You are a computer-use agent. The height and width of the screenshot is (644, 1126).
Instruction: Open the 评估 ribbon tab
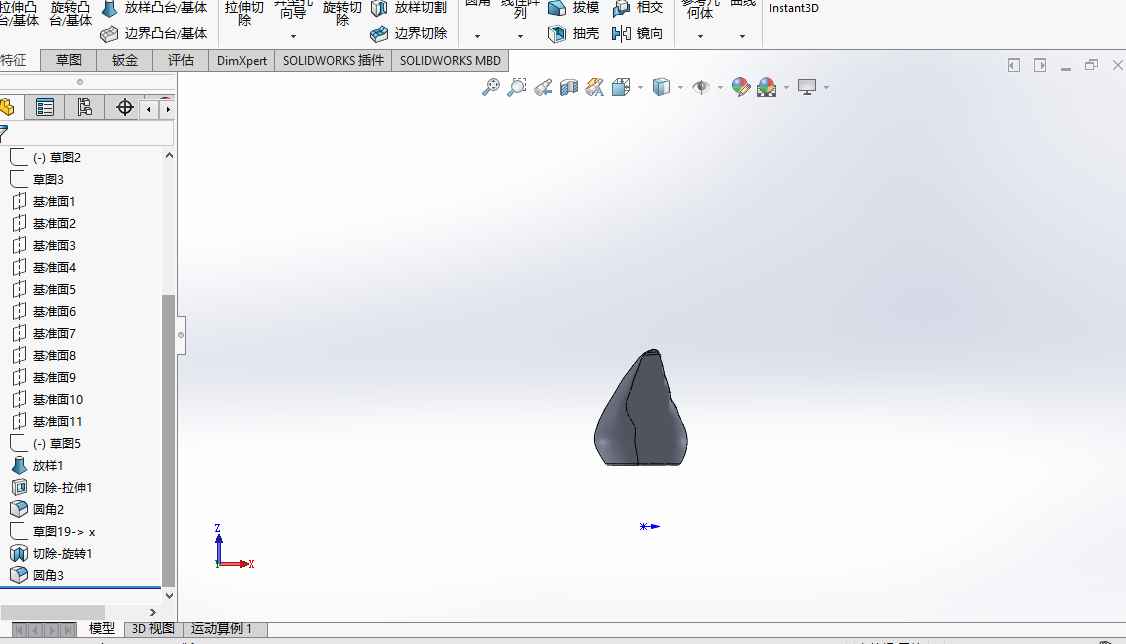pos(180,60)
